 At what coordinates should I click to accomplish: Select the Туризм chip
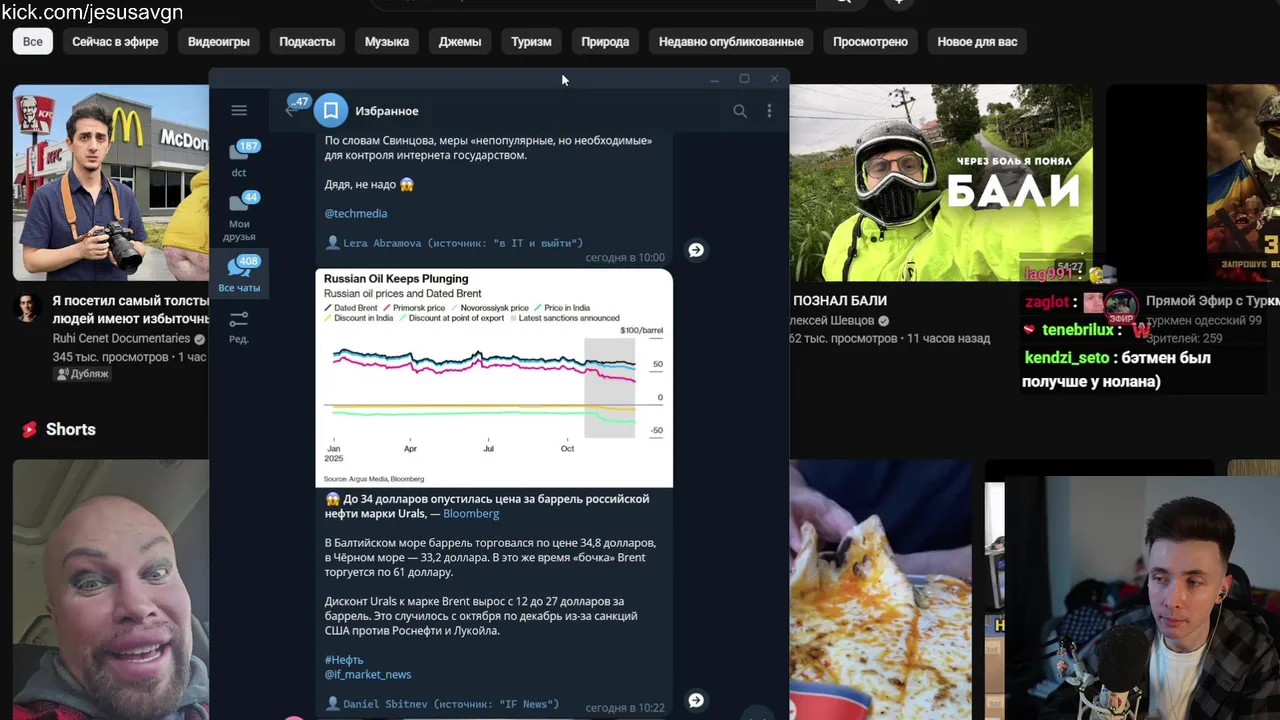[531, 41]
